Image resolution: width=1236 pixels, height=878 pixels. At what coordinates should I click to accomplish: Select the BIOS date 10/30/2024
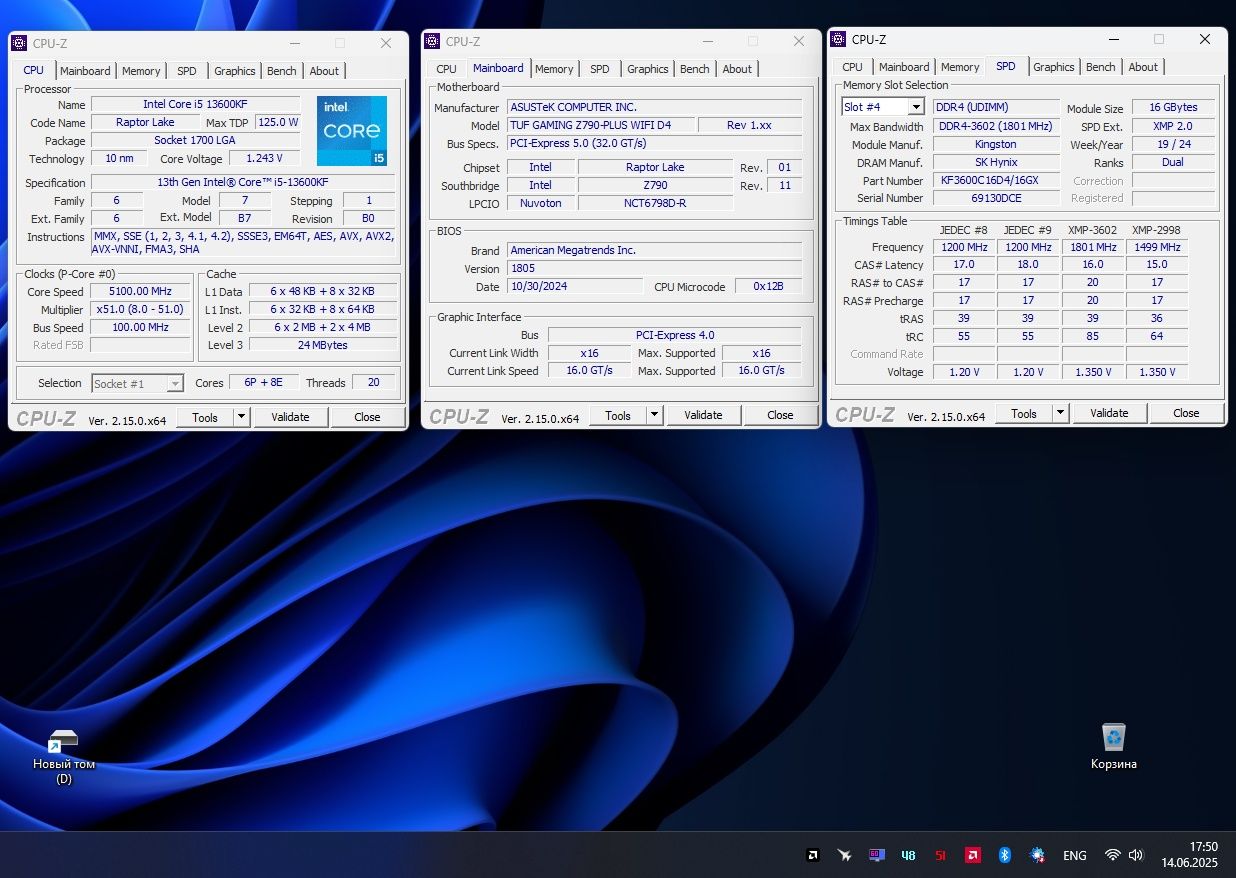point(574,286)
